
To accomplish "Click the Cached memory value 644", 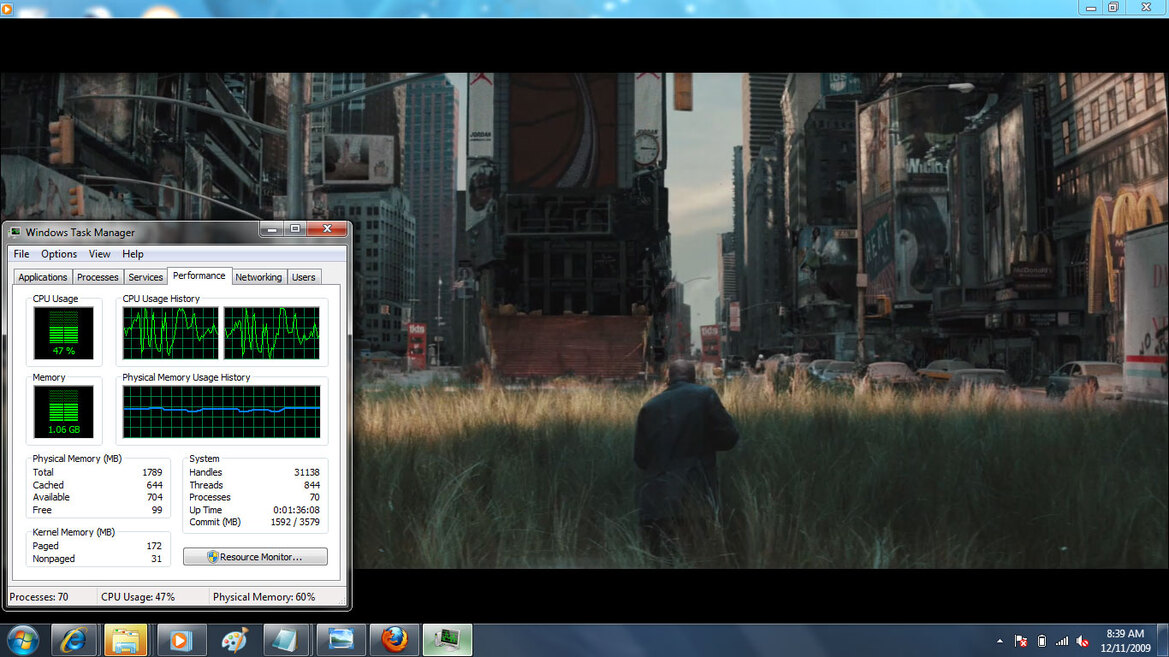I will pyautogui.click(x=154, y=485).
